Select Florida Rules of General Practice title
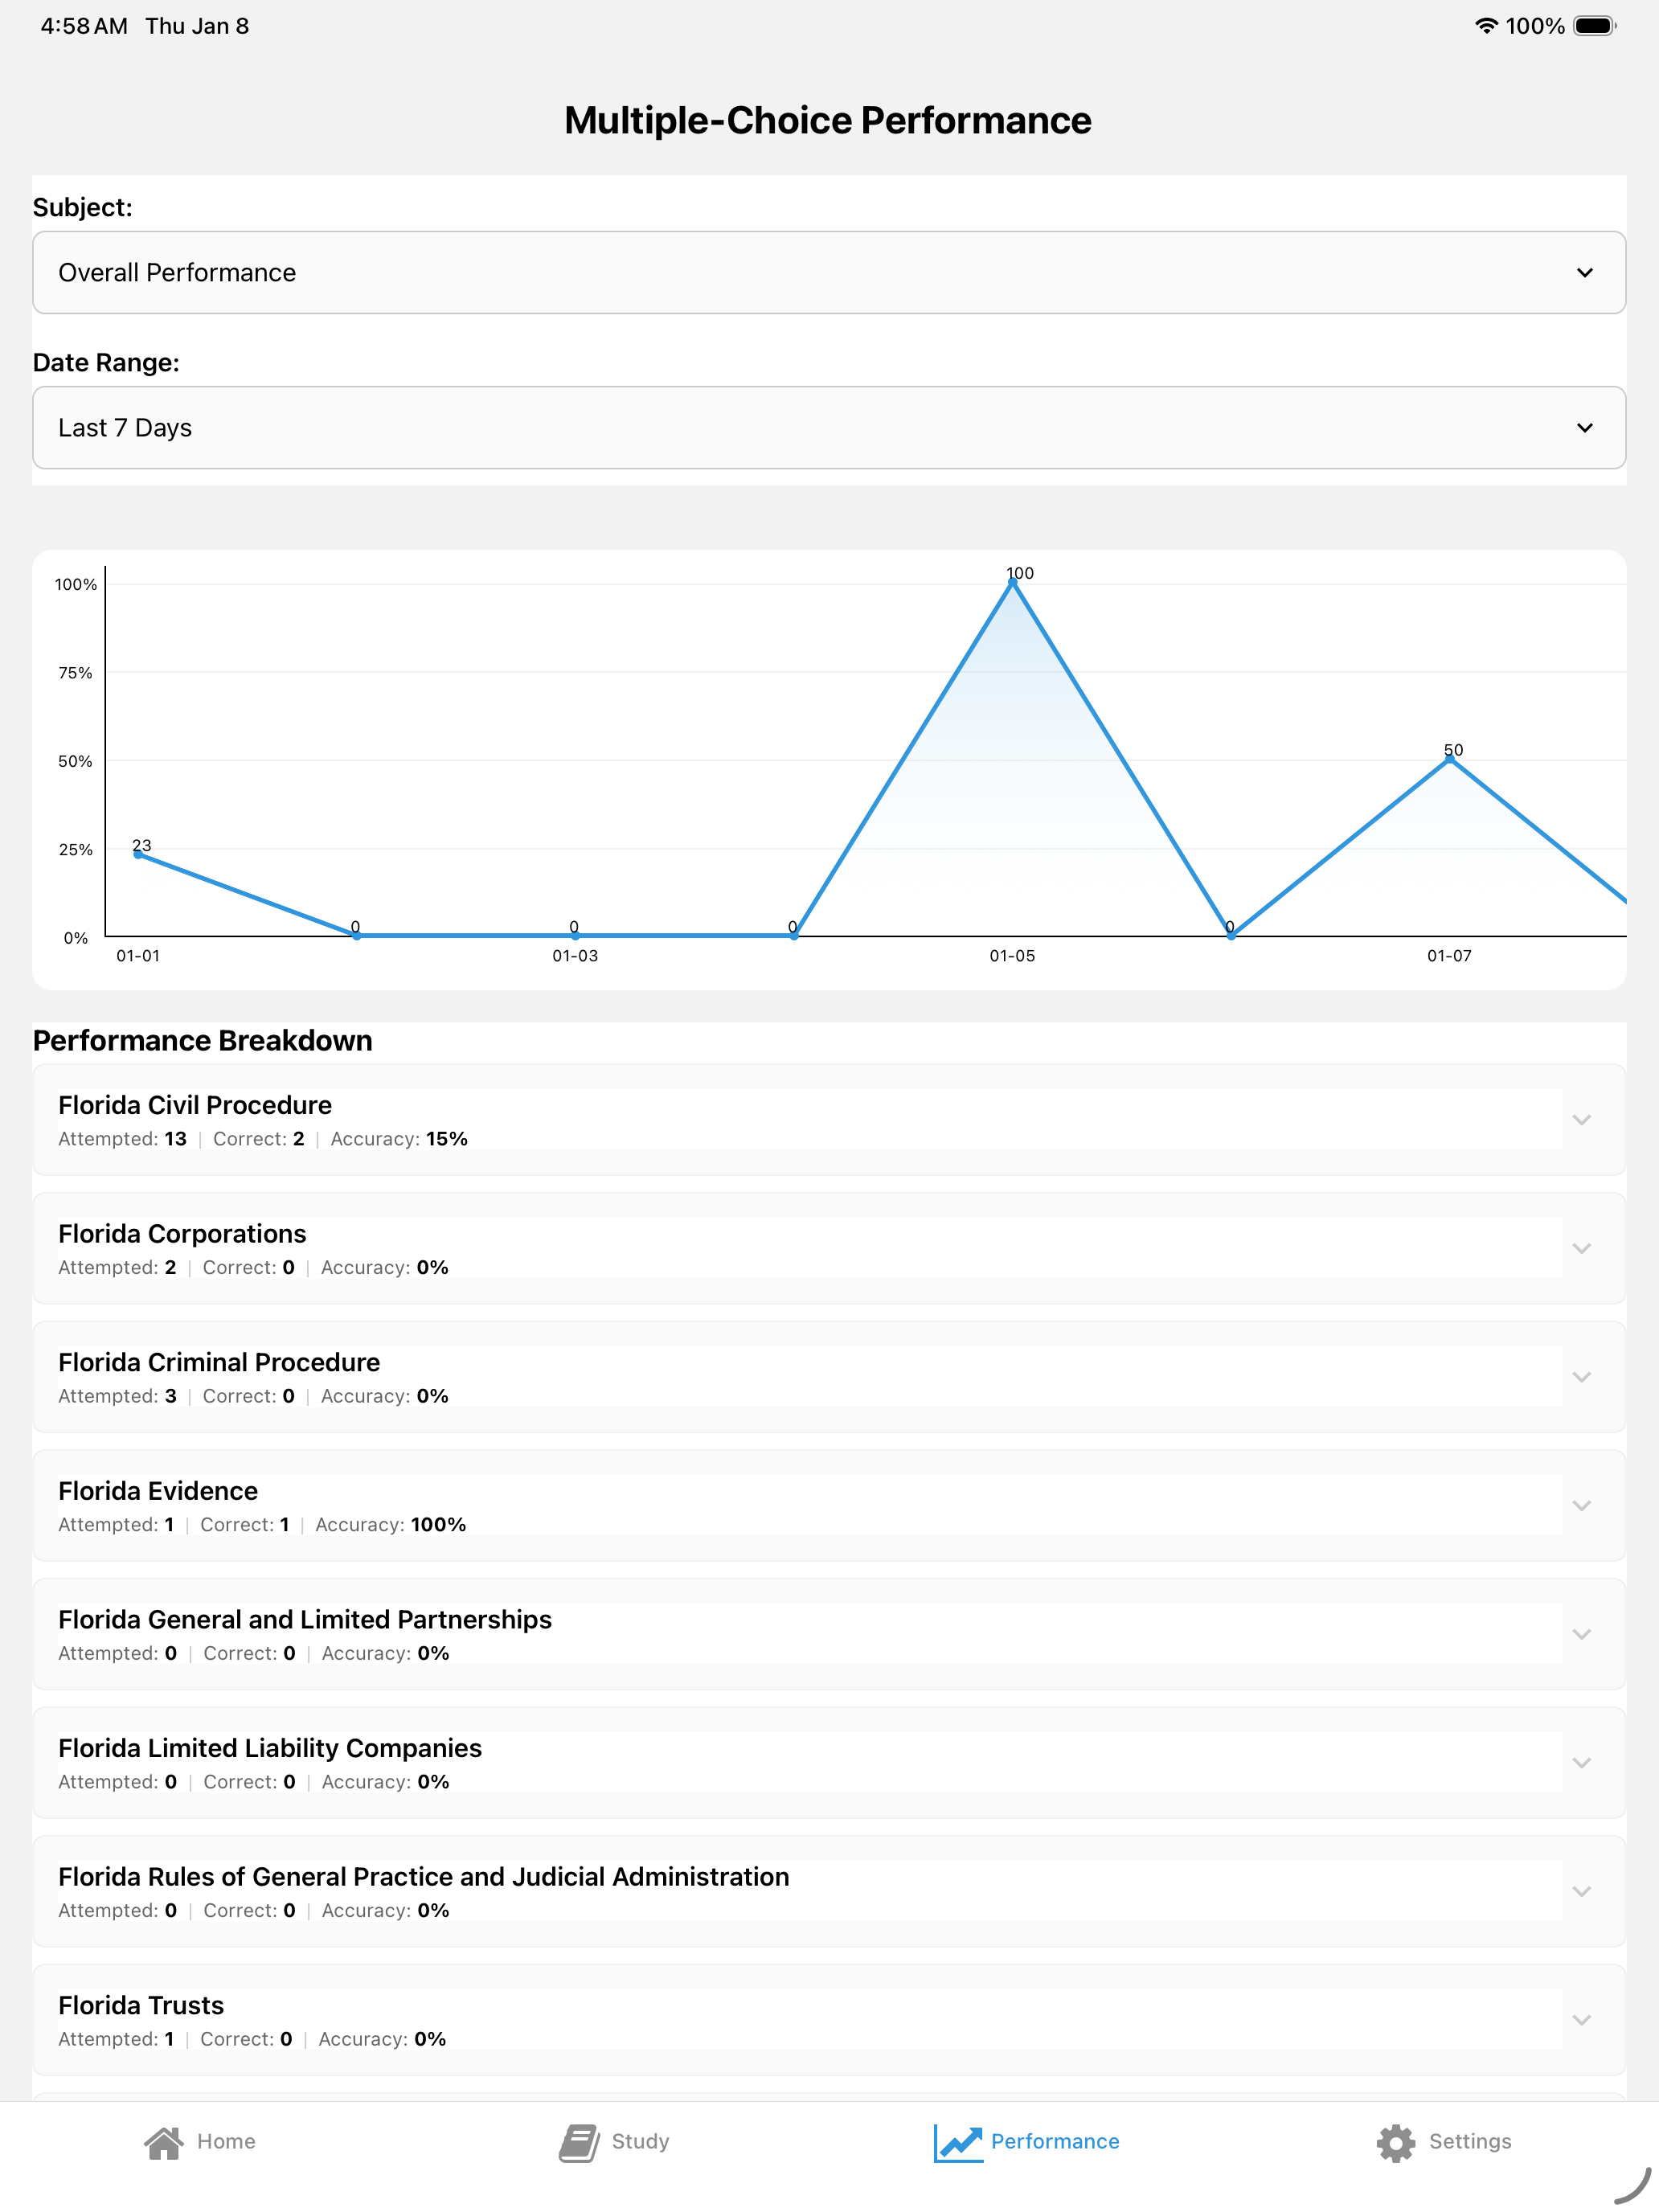The width and height of the screenshot is (1659, 2212). click(424, 1876)
